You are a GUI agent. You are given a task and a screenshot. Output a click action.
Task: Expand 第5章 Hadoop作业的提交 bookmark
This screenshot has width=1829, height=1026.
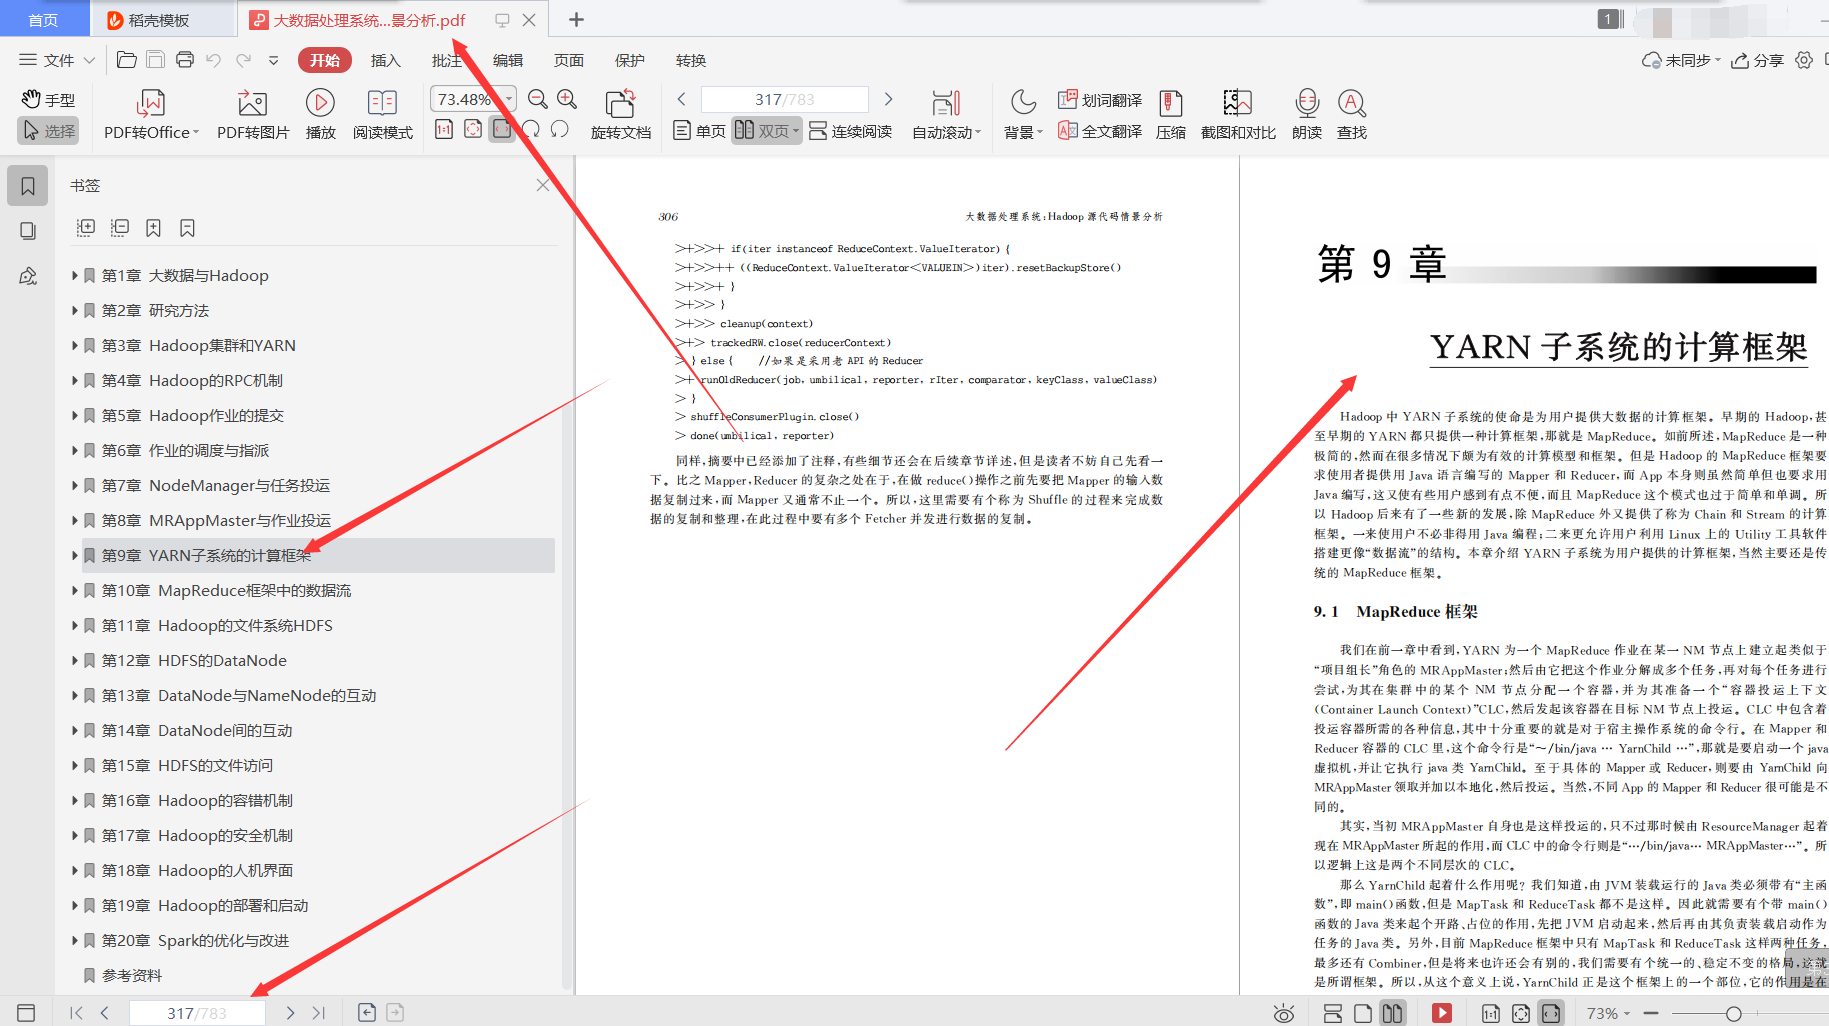point(74,415)
